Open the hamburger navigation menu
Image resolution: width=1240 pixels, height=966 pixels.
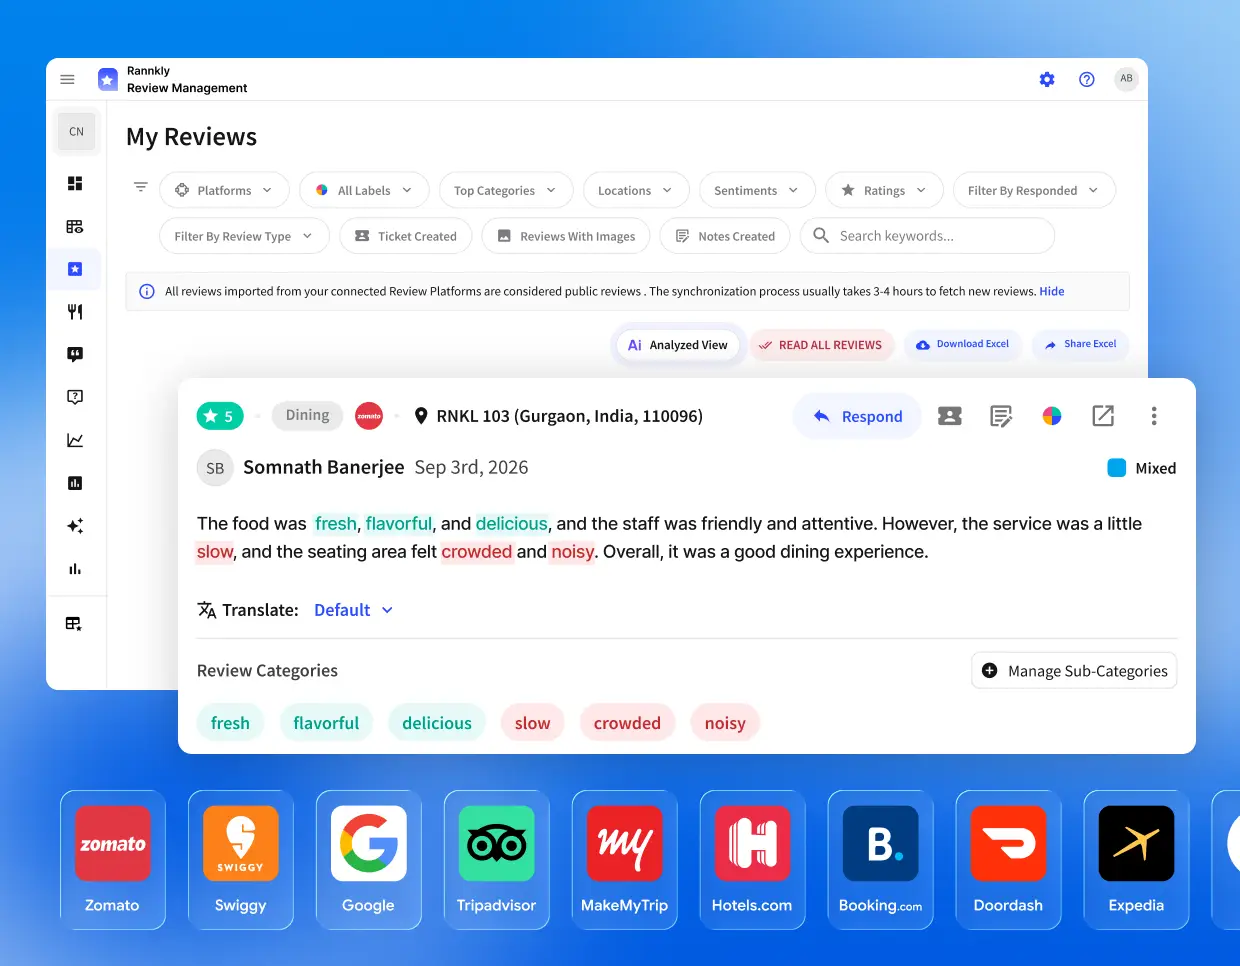(68, 79)
